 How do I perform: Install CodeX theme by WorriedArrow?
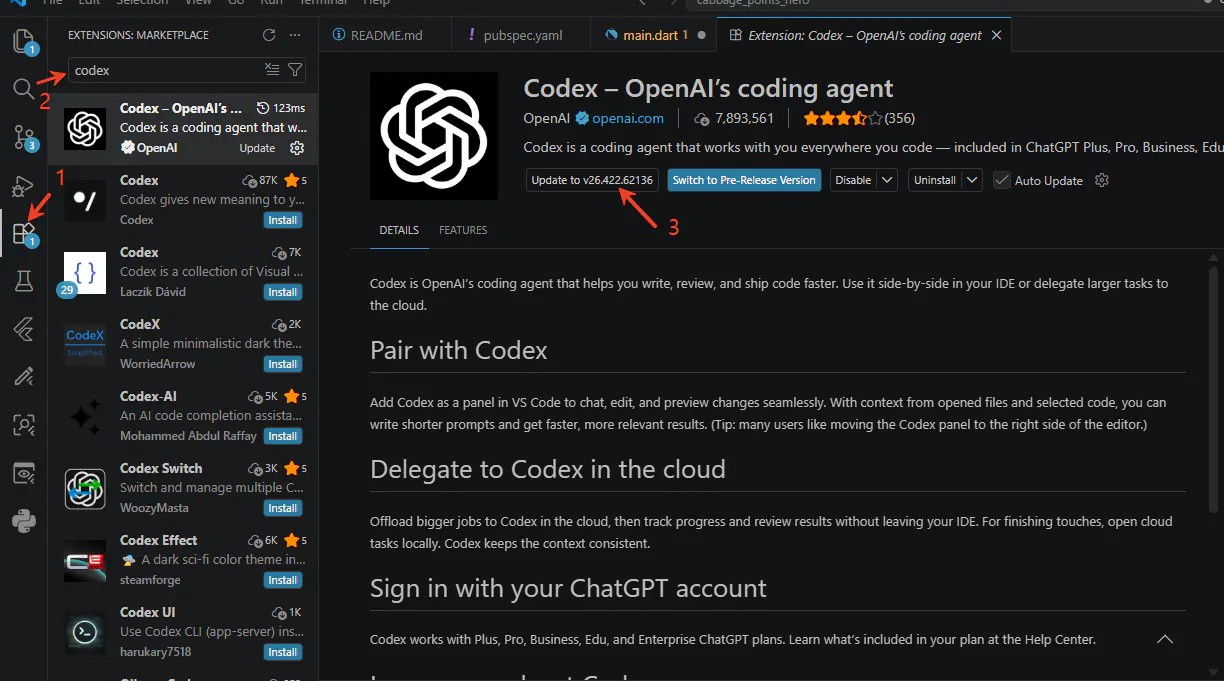tap(283, 364)
